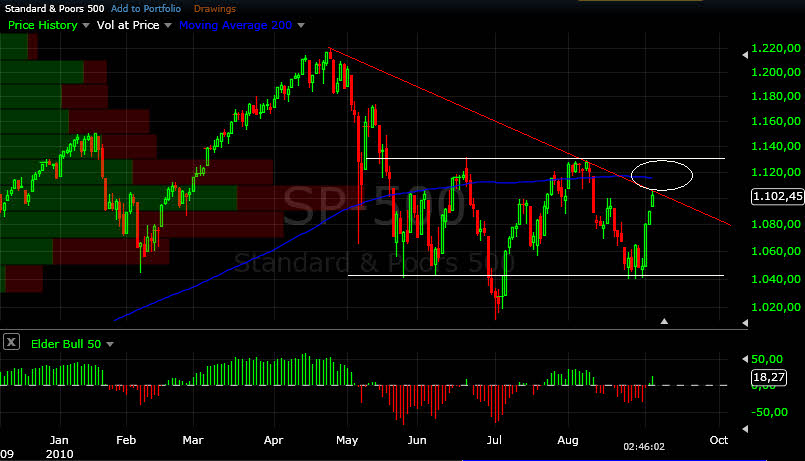805x461 pixels.
Task: Click the Oct label on time axis
Action: [x=719, y=440]
